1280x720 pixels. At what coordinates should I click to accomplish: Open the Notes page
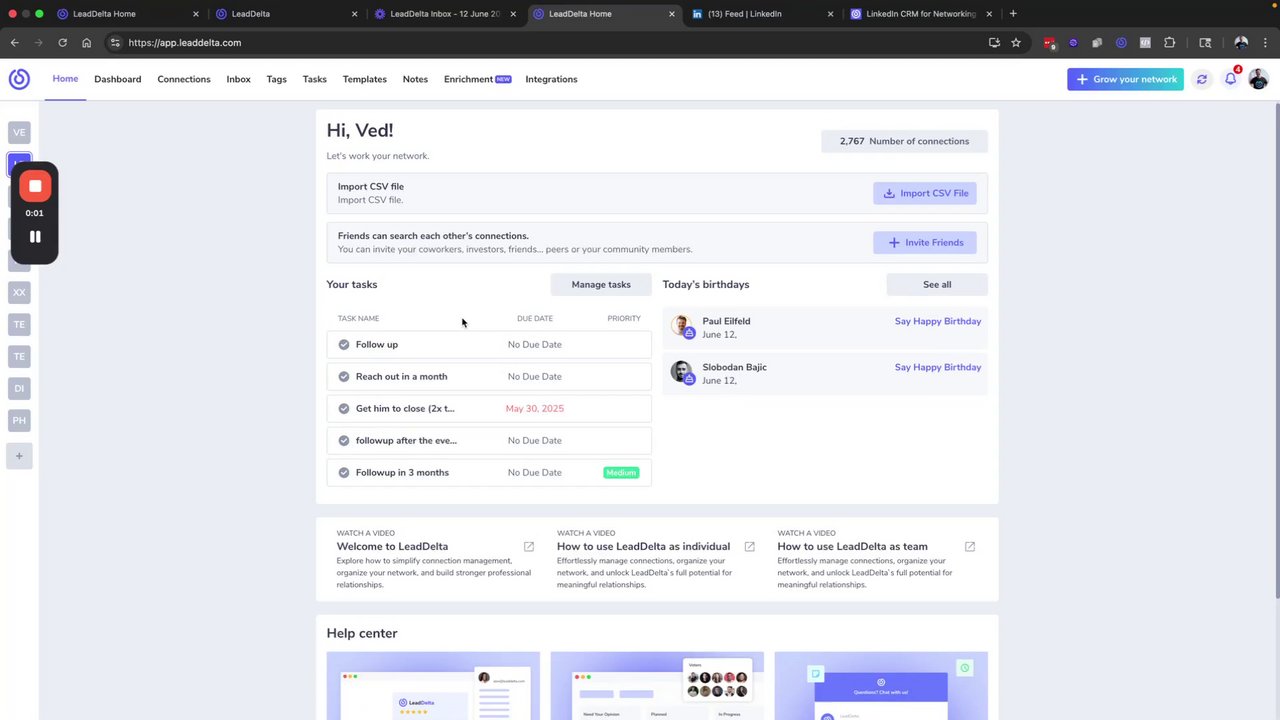415,79
